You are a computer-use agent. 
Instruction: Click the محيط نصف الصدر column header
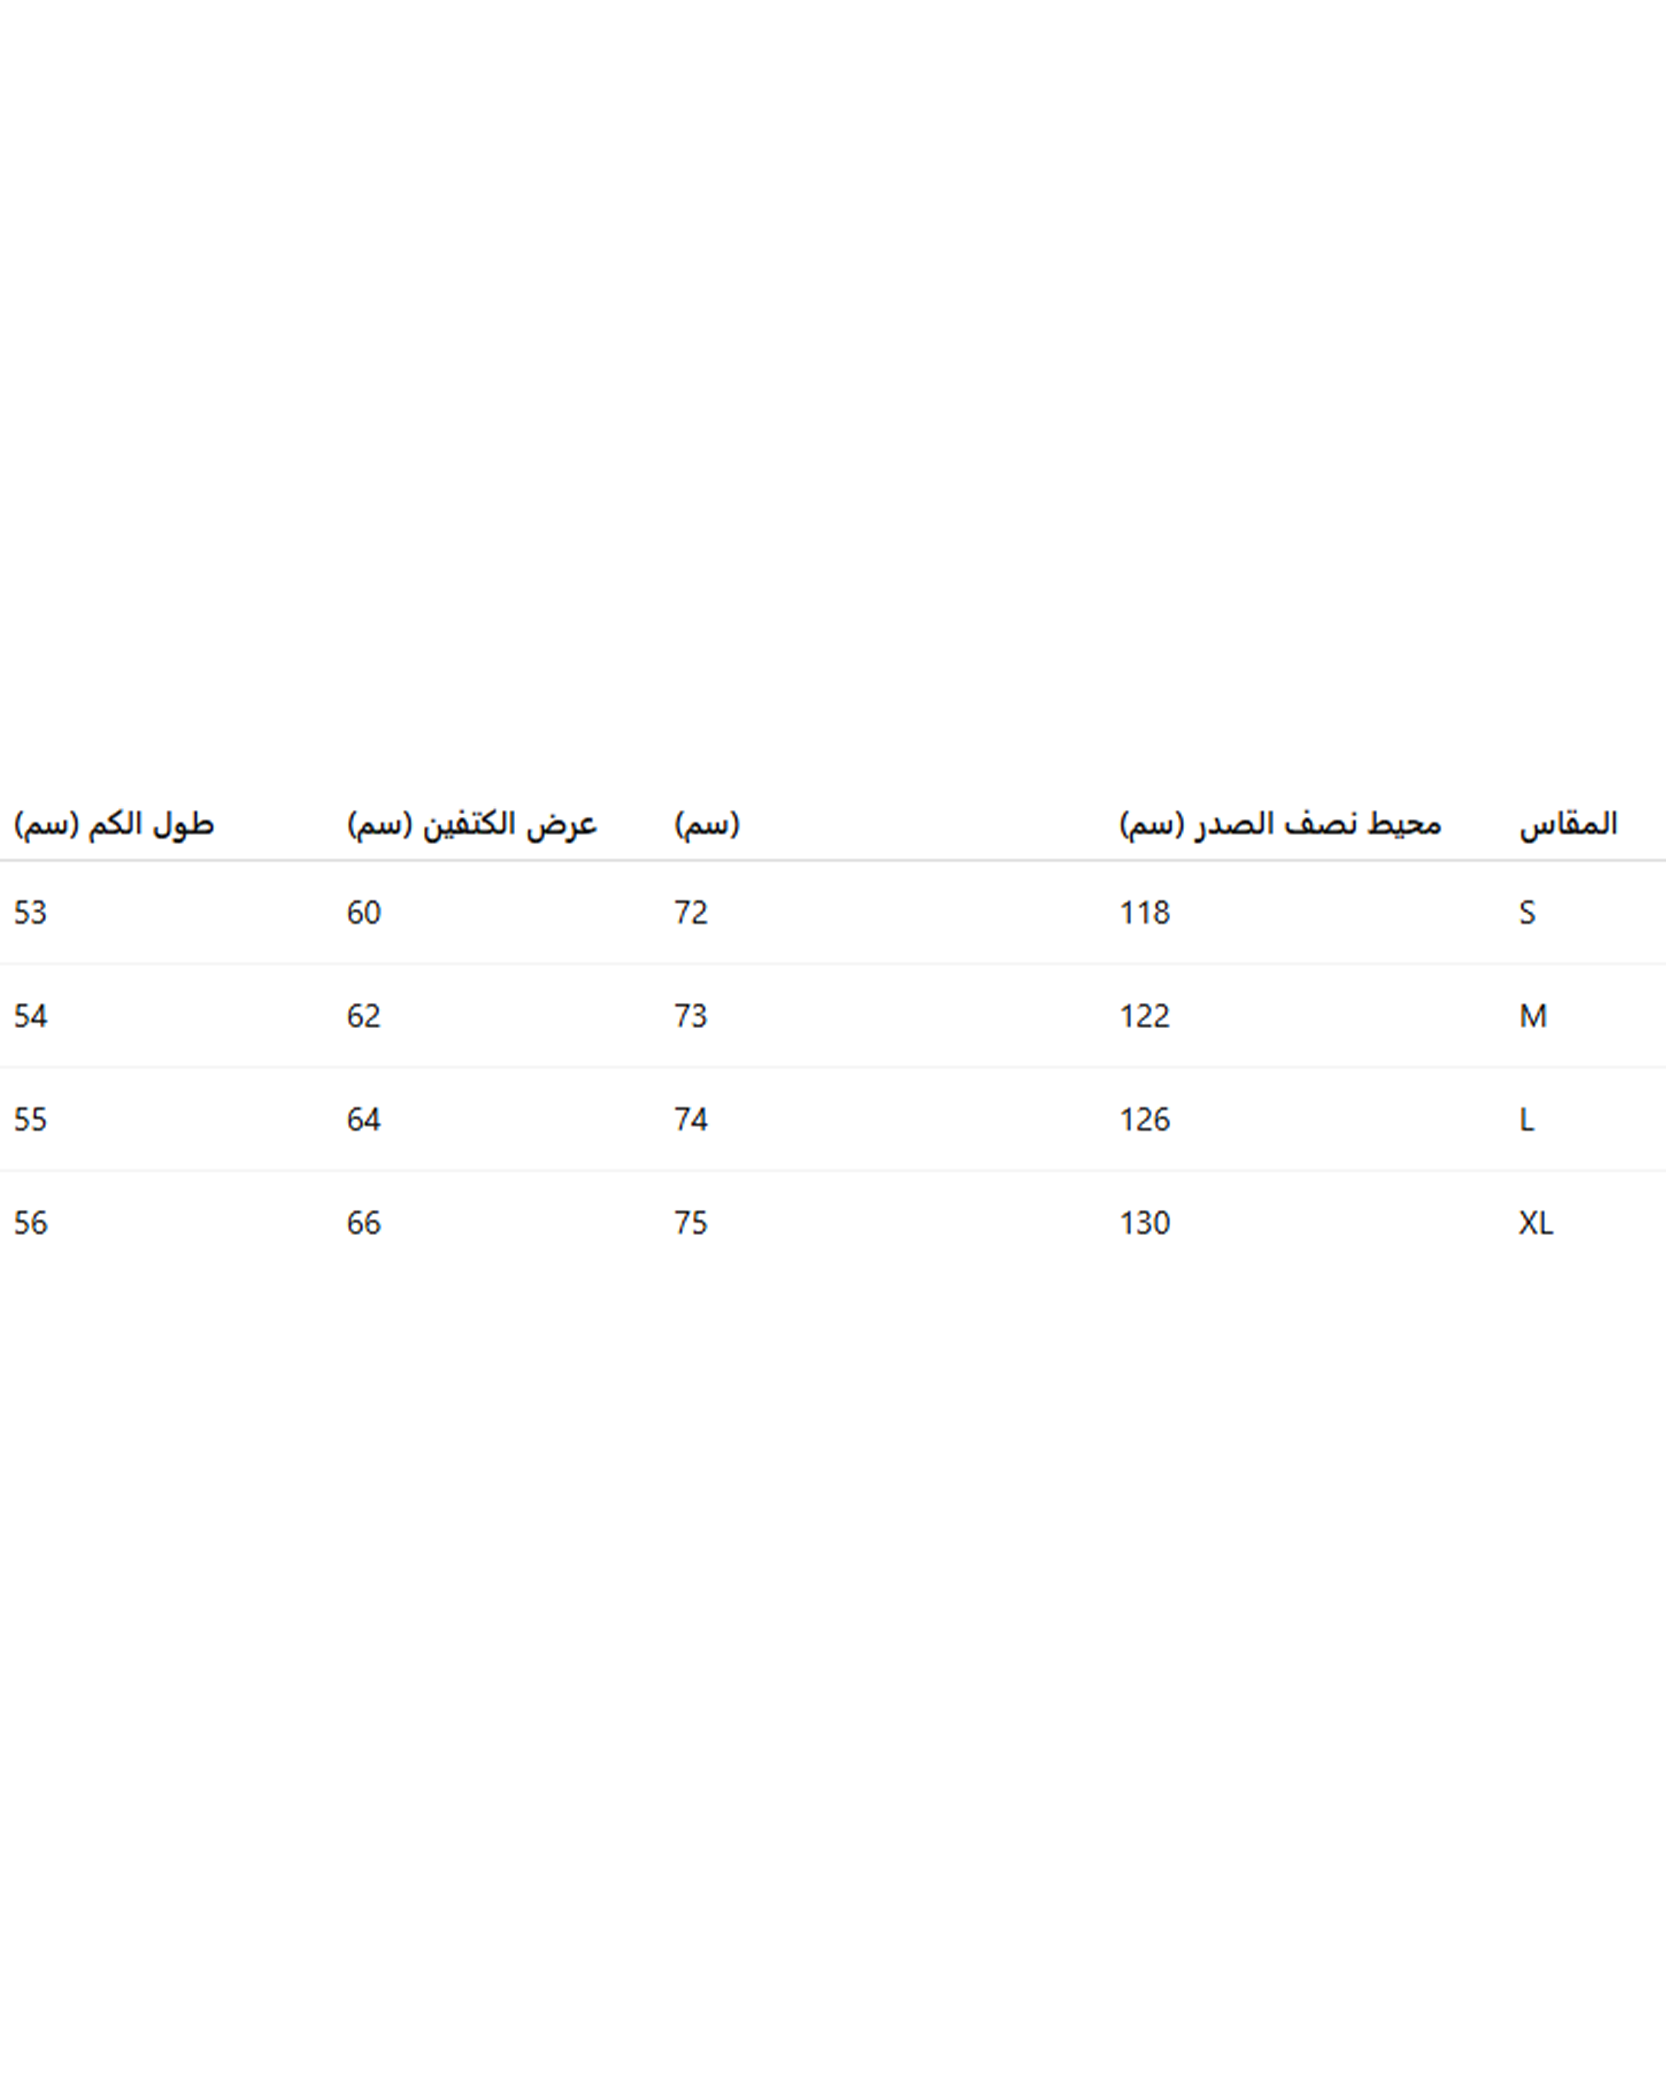(1279, 824)
